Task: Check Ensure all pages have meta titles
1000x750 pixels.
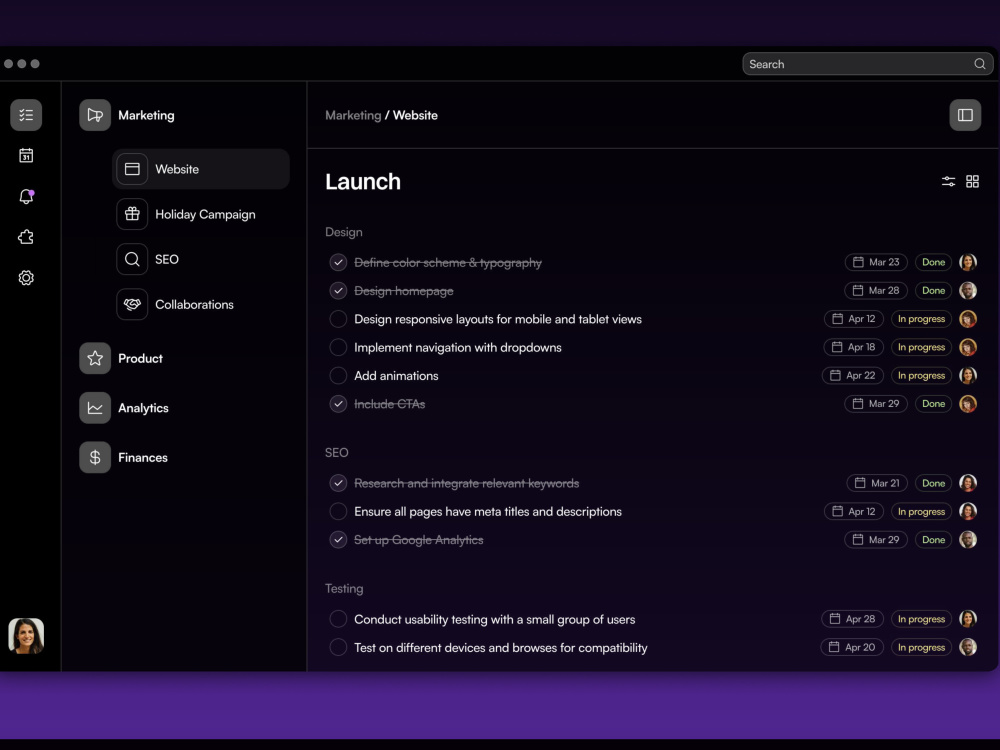Action: (x=338, y=511)
